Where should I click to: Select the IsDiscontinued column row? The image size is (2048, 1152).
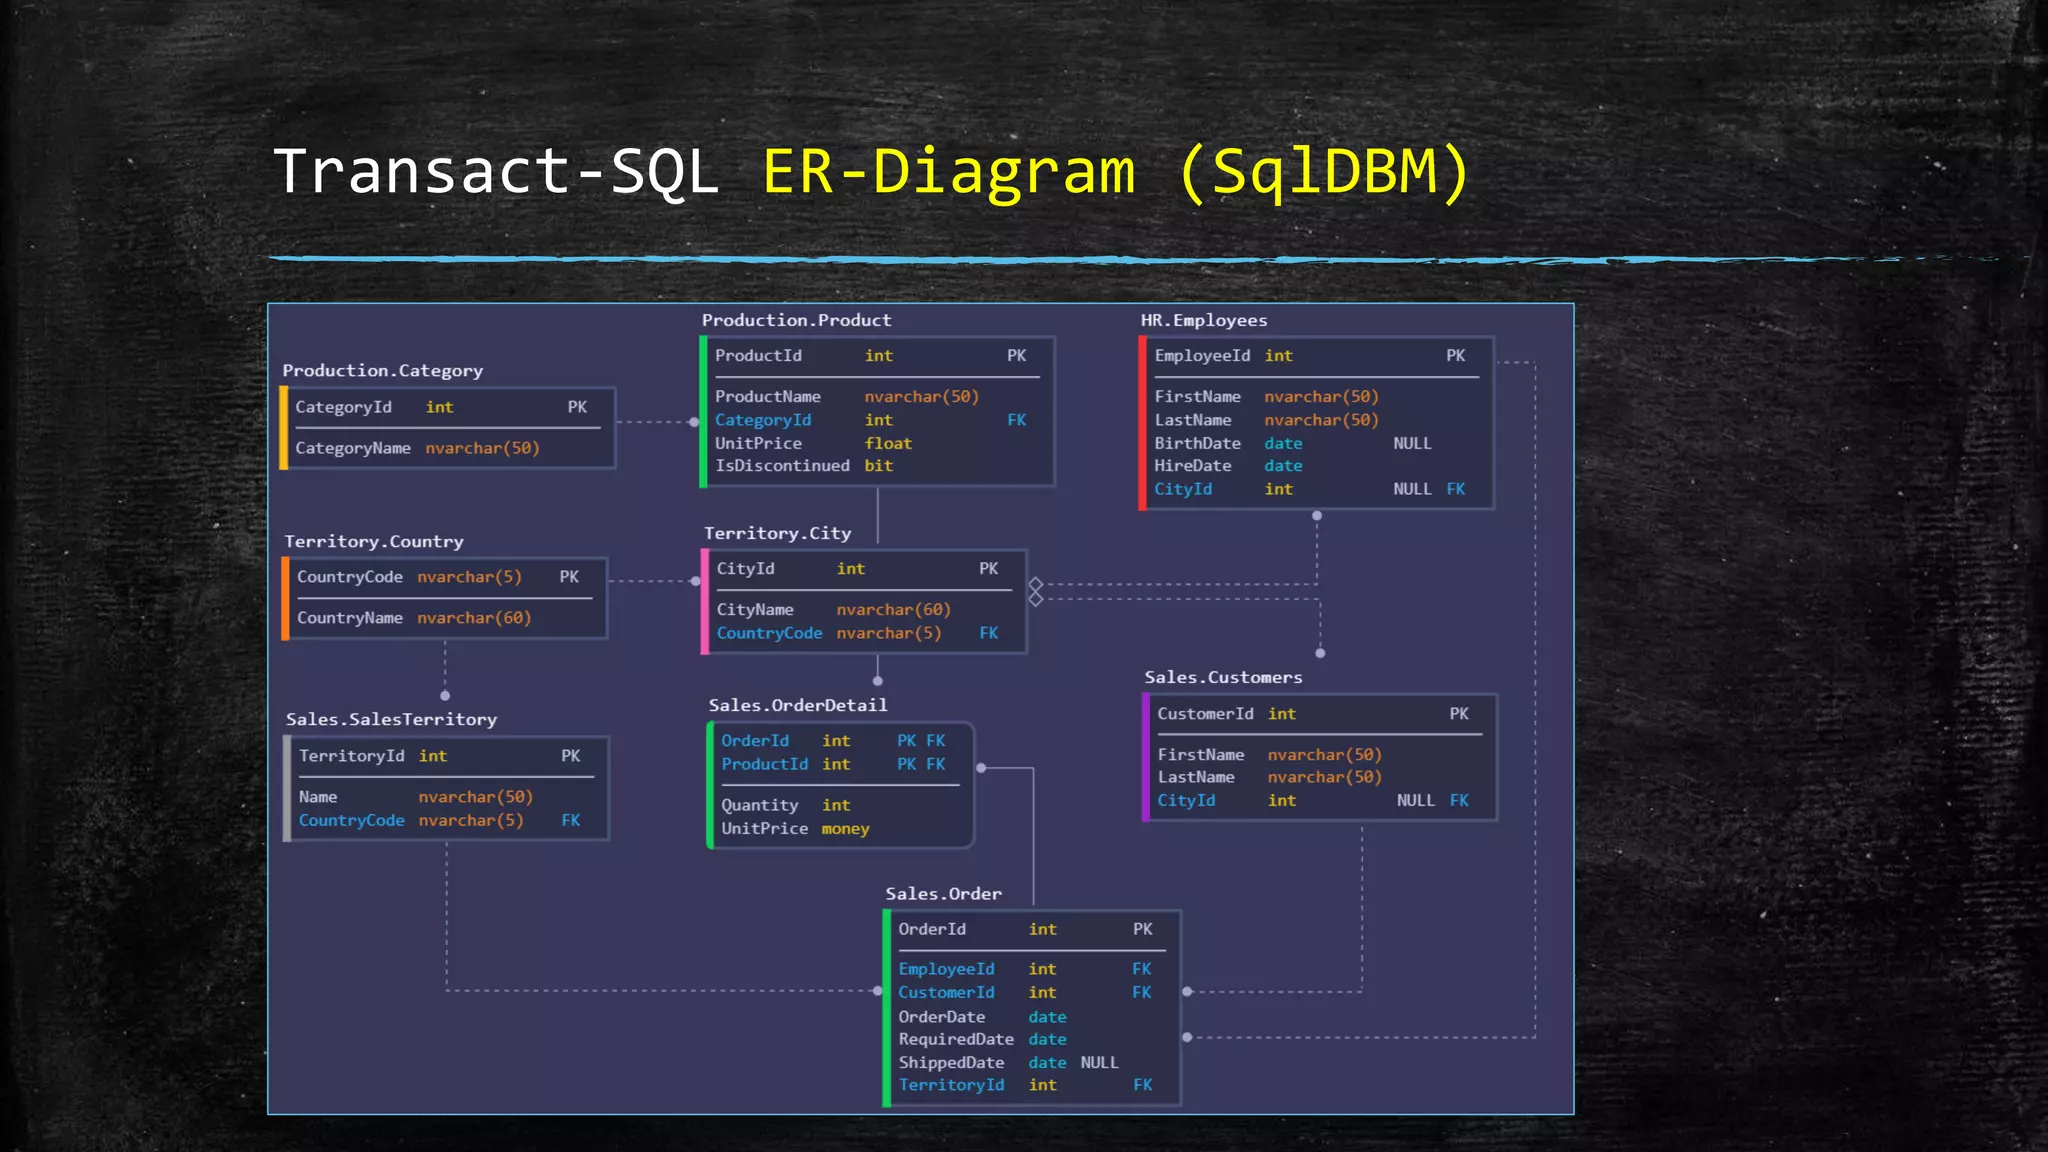click(876, 466)
